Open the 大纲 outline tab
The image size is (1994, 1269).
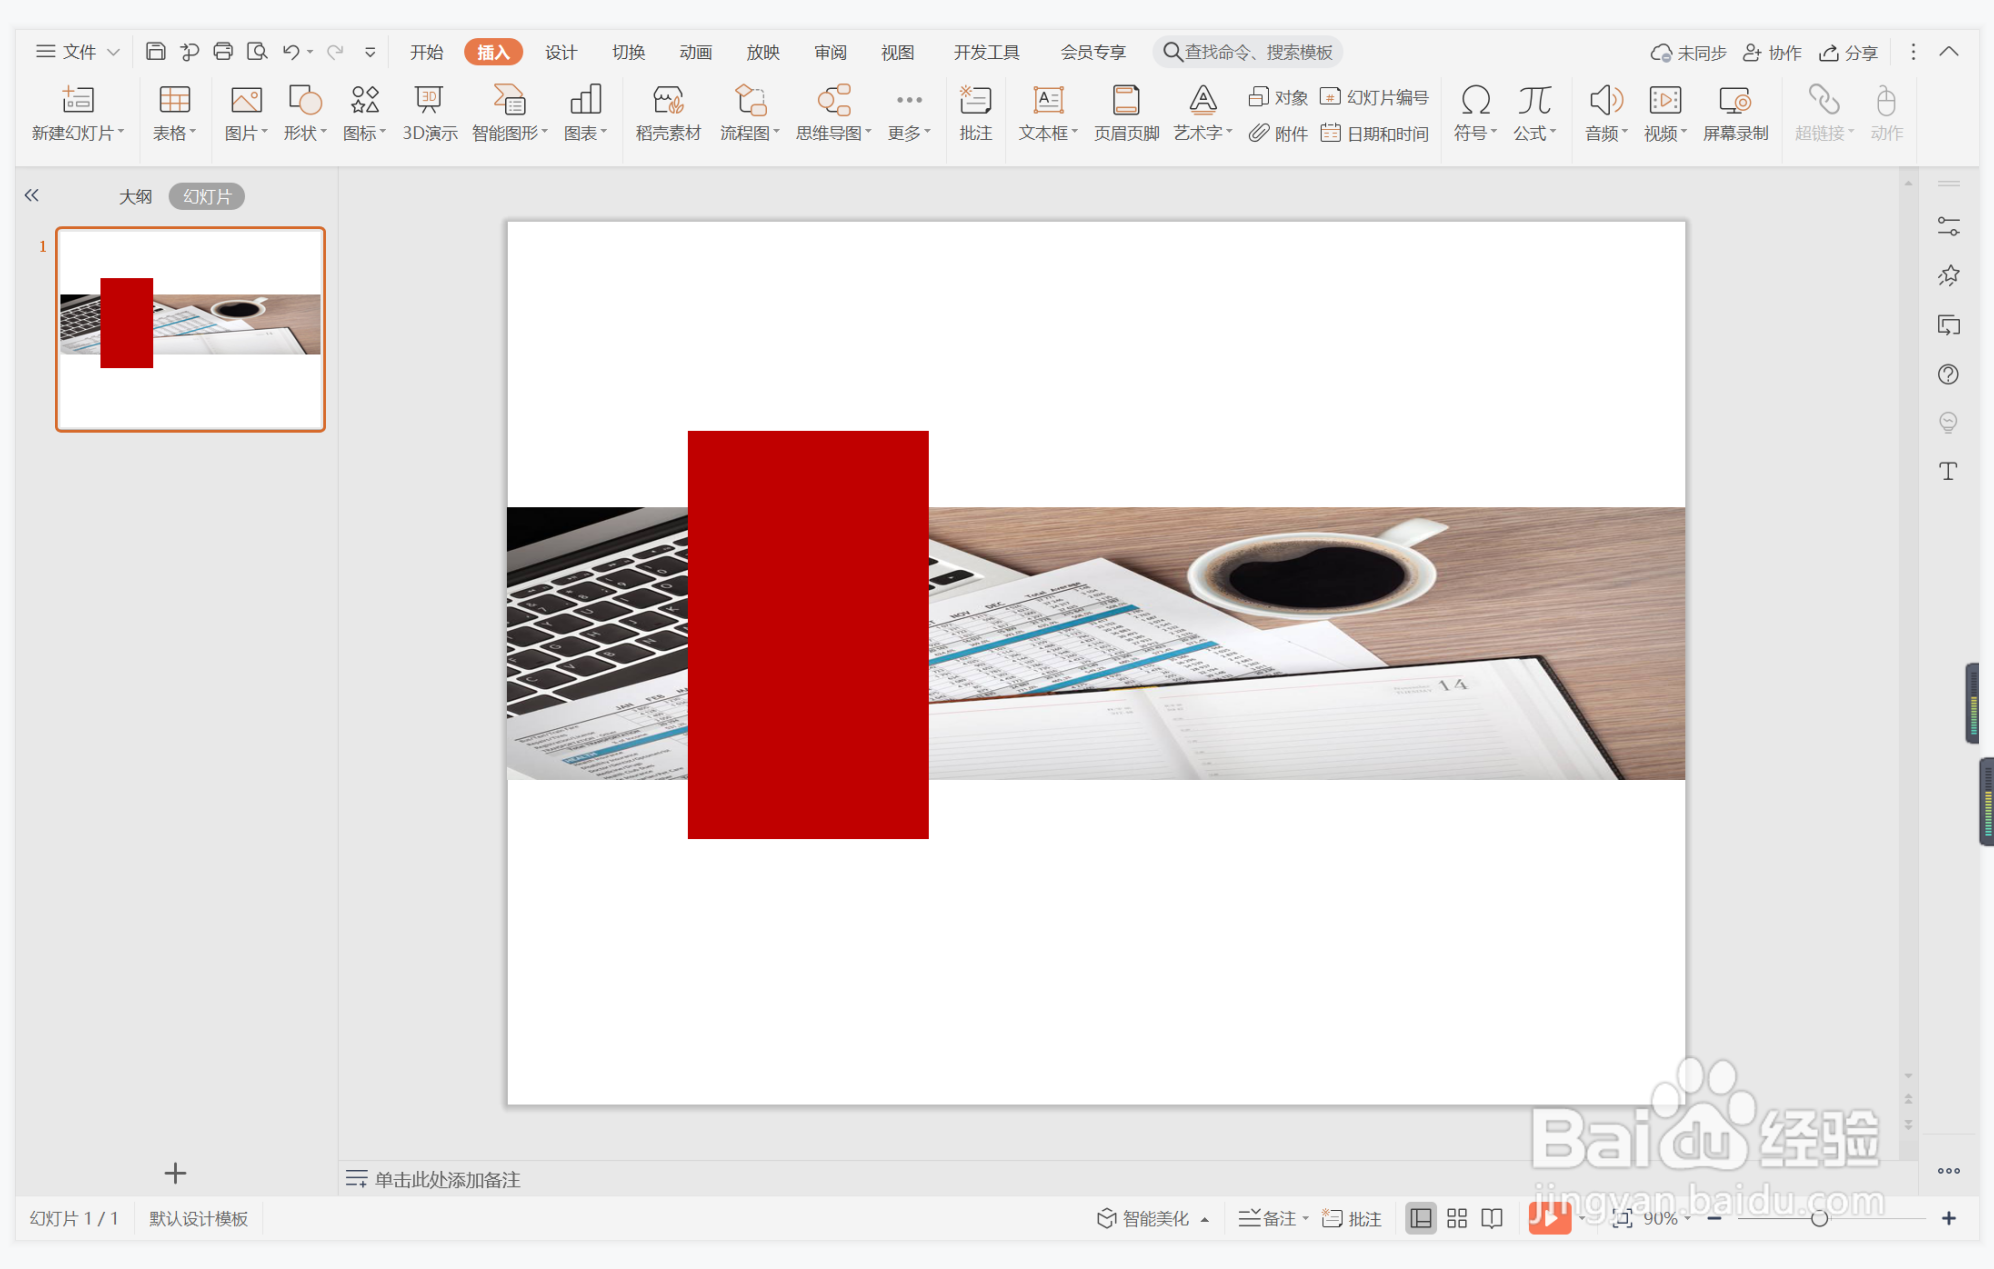135,196
